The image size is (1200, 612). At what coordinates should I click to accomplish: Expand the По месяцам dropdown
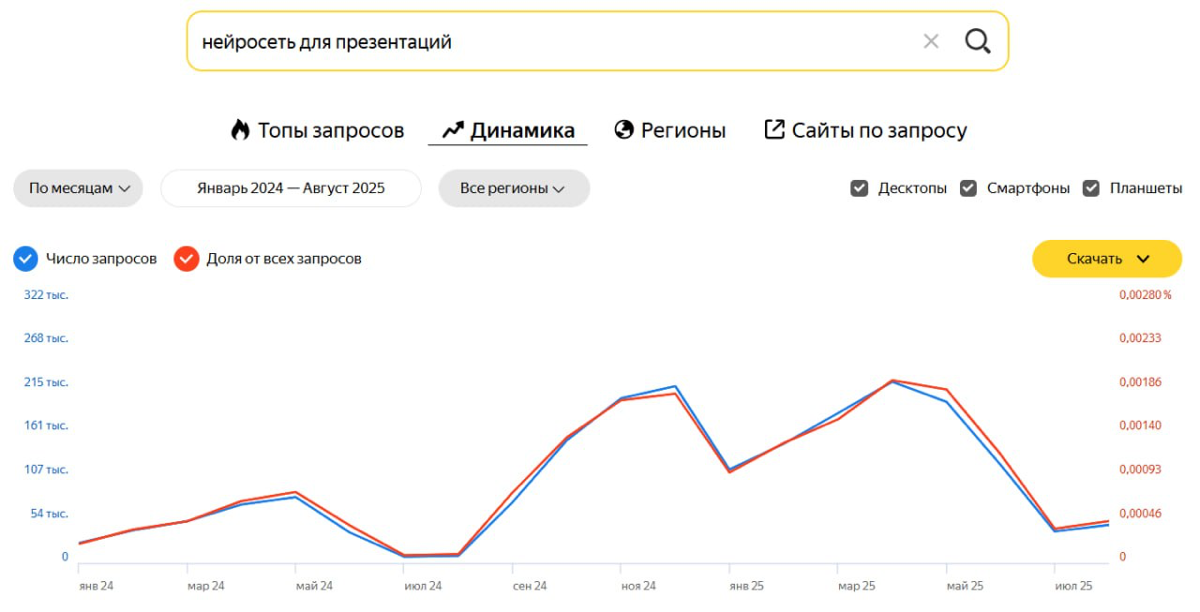(x=79, y=188)
